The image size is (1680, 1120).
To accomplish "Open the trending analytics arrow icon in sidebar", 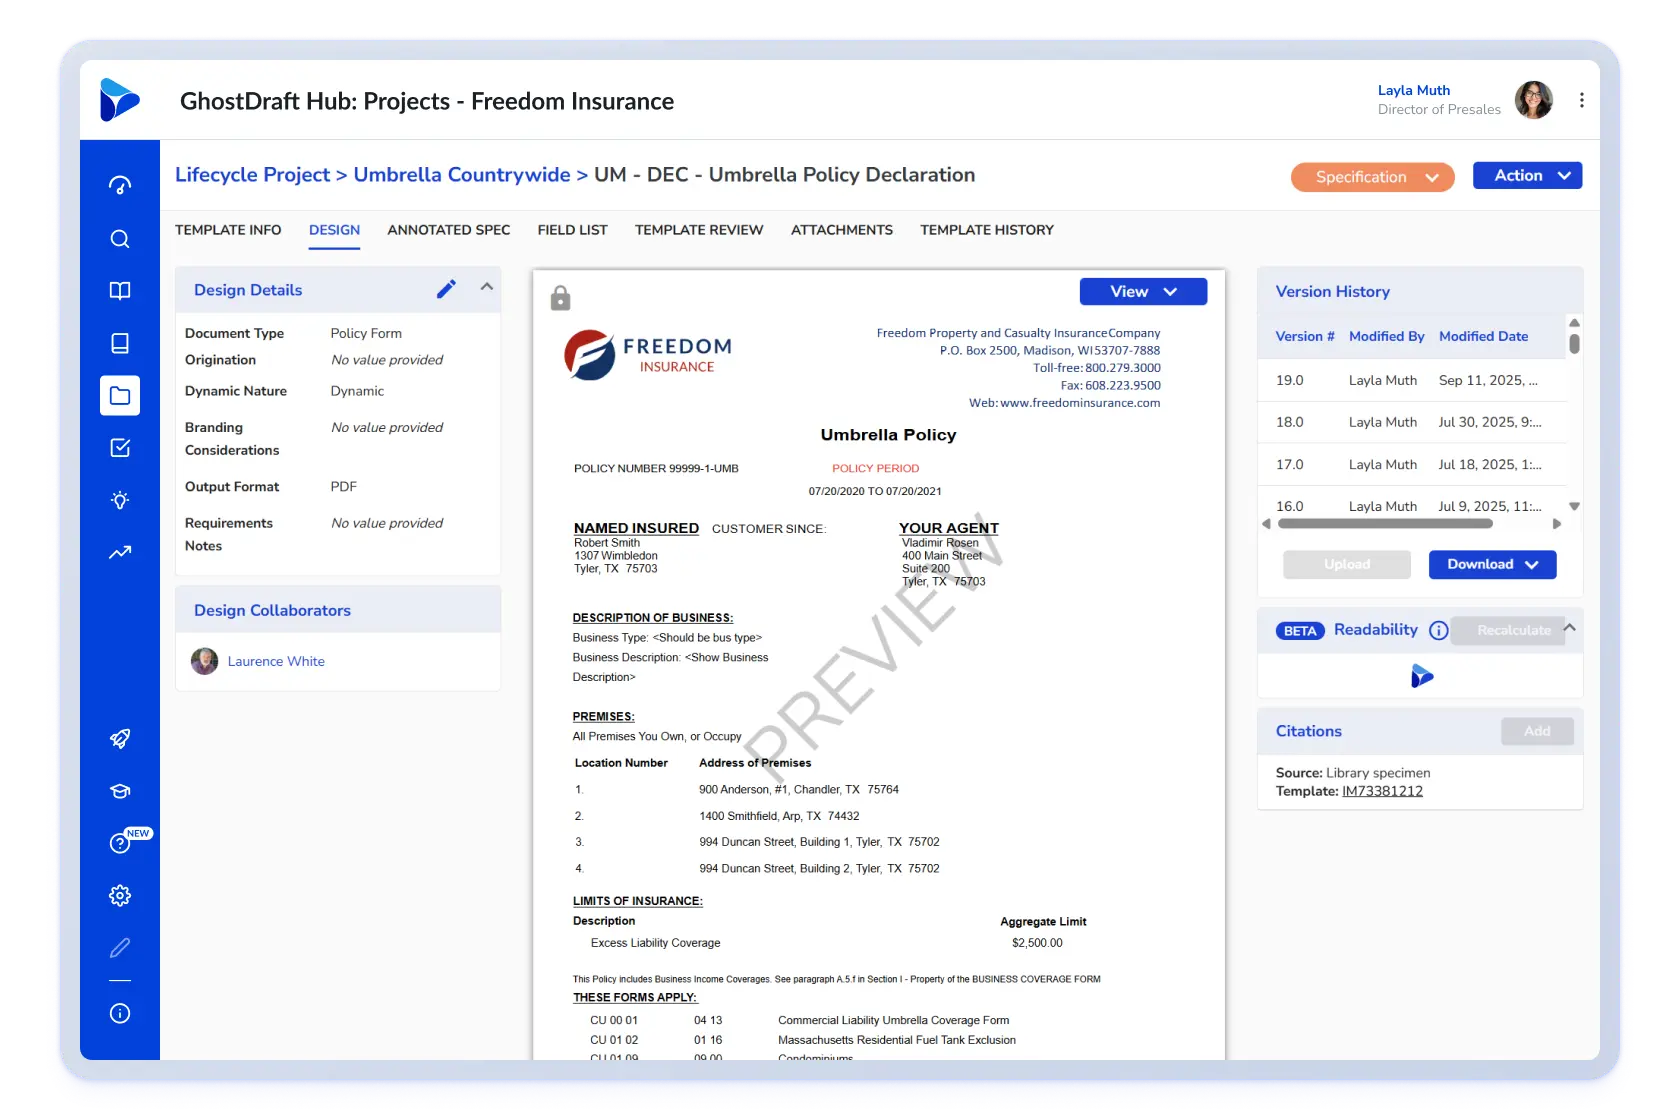I will (120, 552).
